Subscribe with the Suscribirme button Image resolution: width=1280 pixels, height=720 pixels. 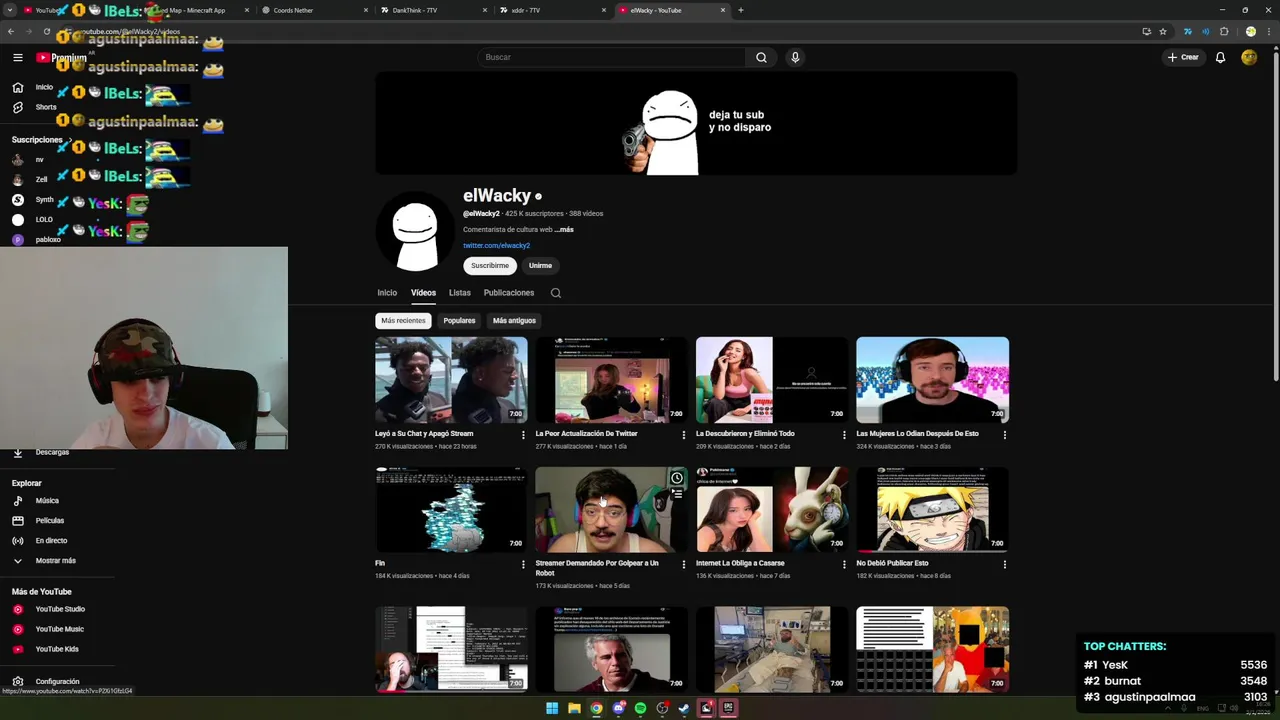(490, 265)
